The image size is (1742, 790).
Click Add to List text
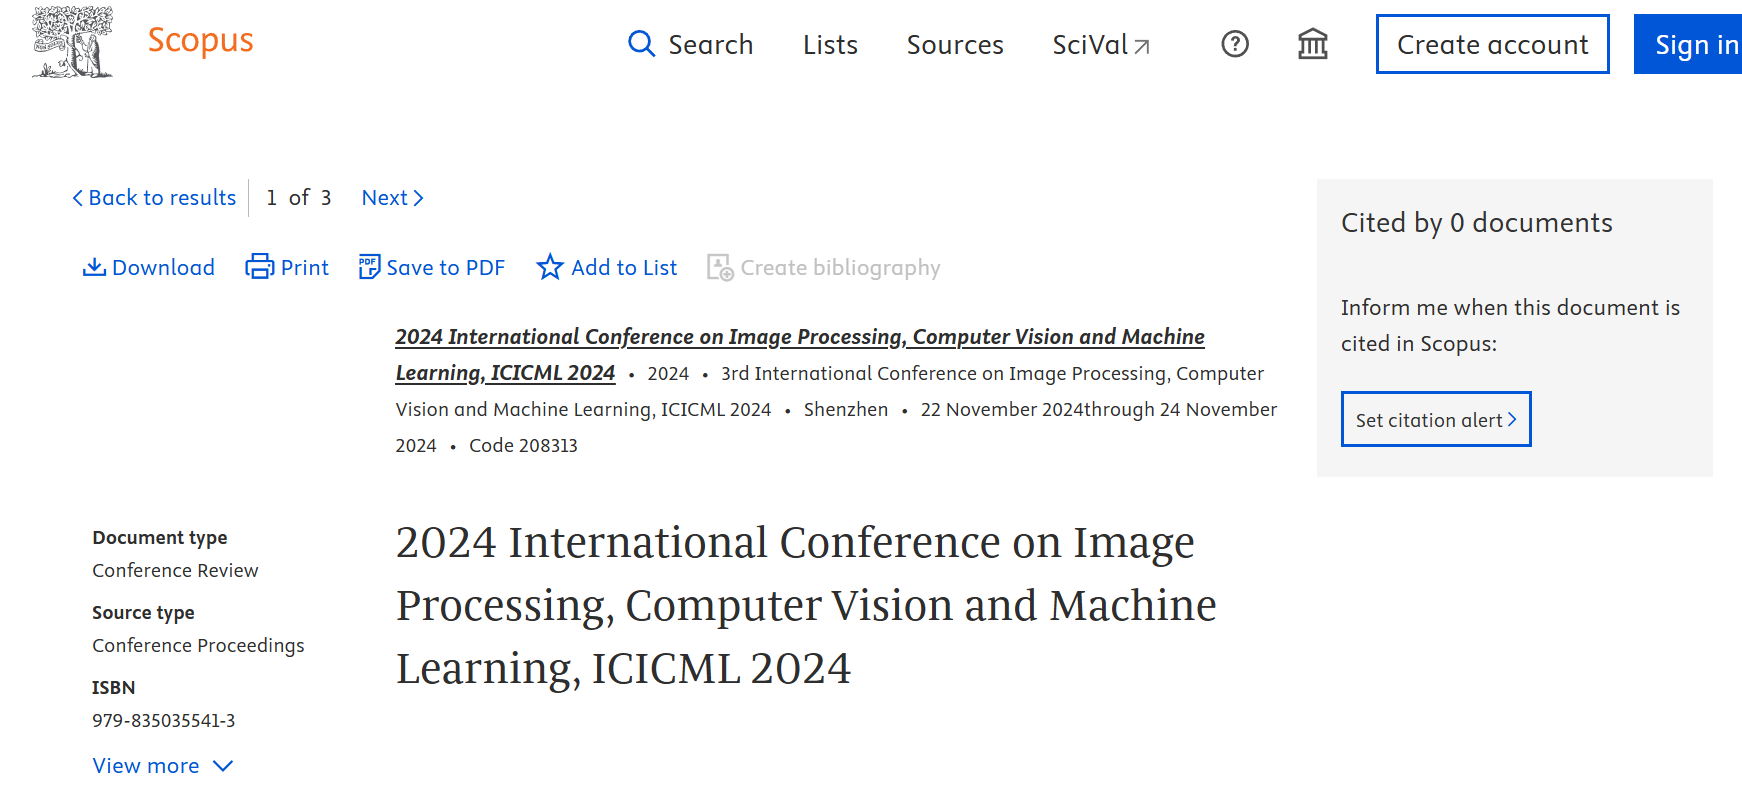tap(624, 268)
